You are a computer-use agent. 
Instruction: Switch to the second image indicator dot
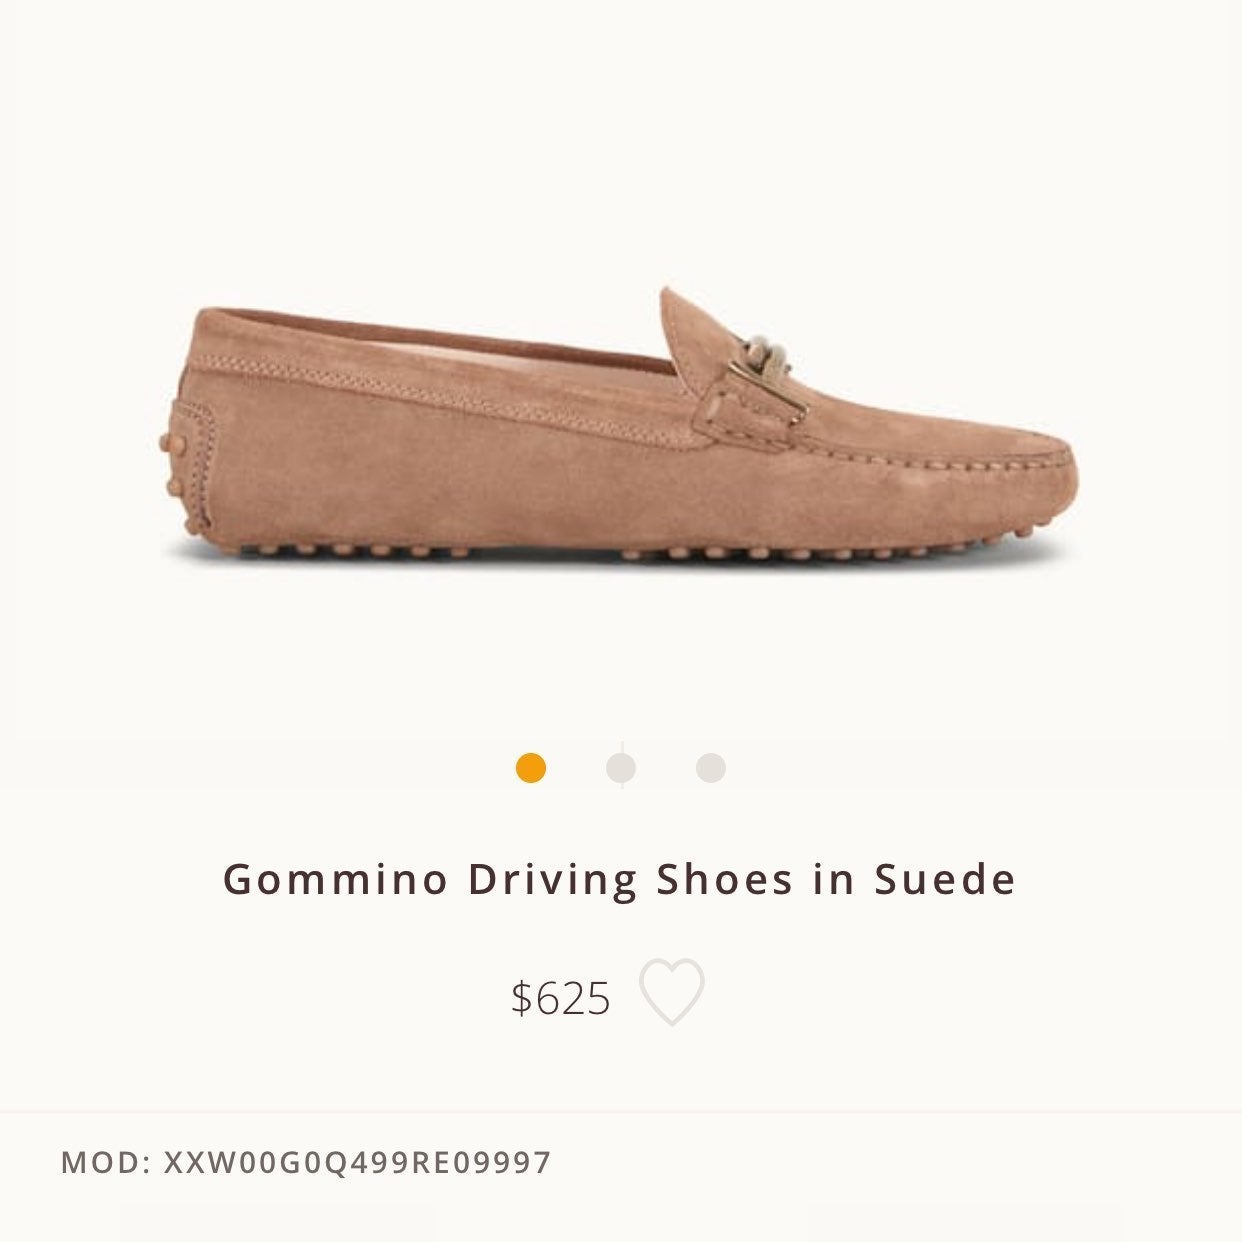pos(621,768)
